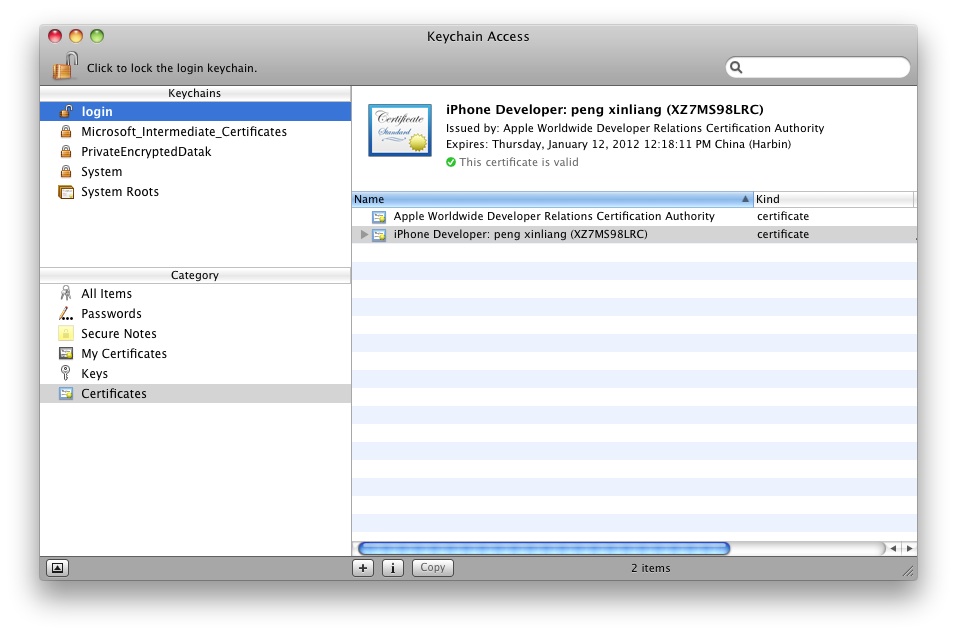
Task: Click the unlocked padlock icon beside login
Action: tap(66, 111)
